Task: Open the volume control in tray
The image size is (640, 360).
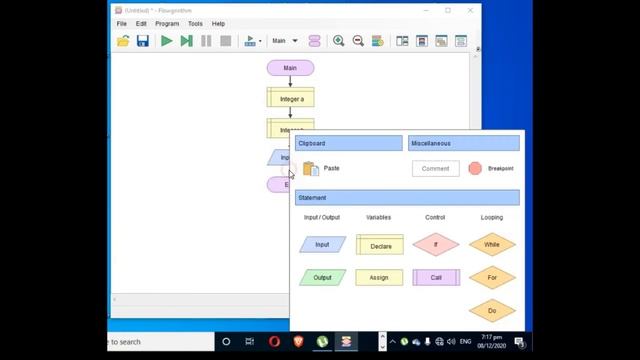Action: tap(451, 342)
